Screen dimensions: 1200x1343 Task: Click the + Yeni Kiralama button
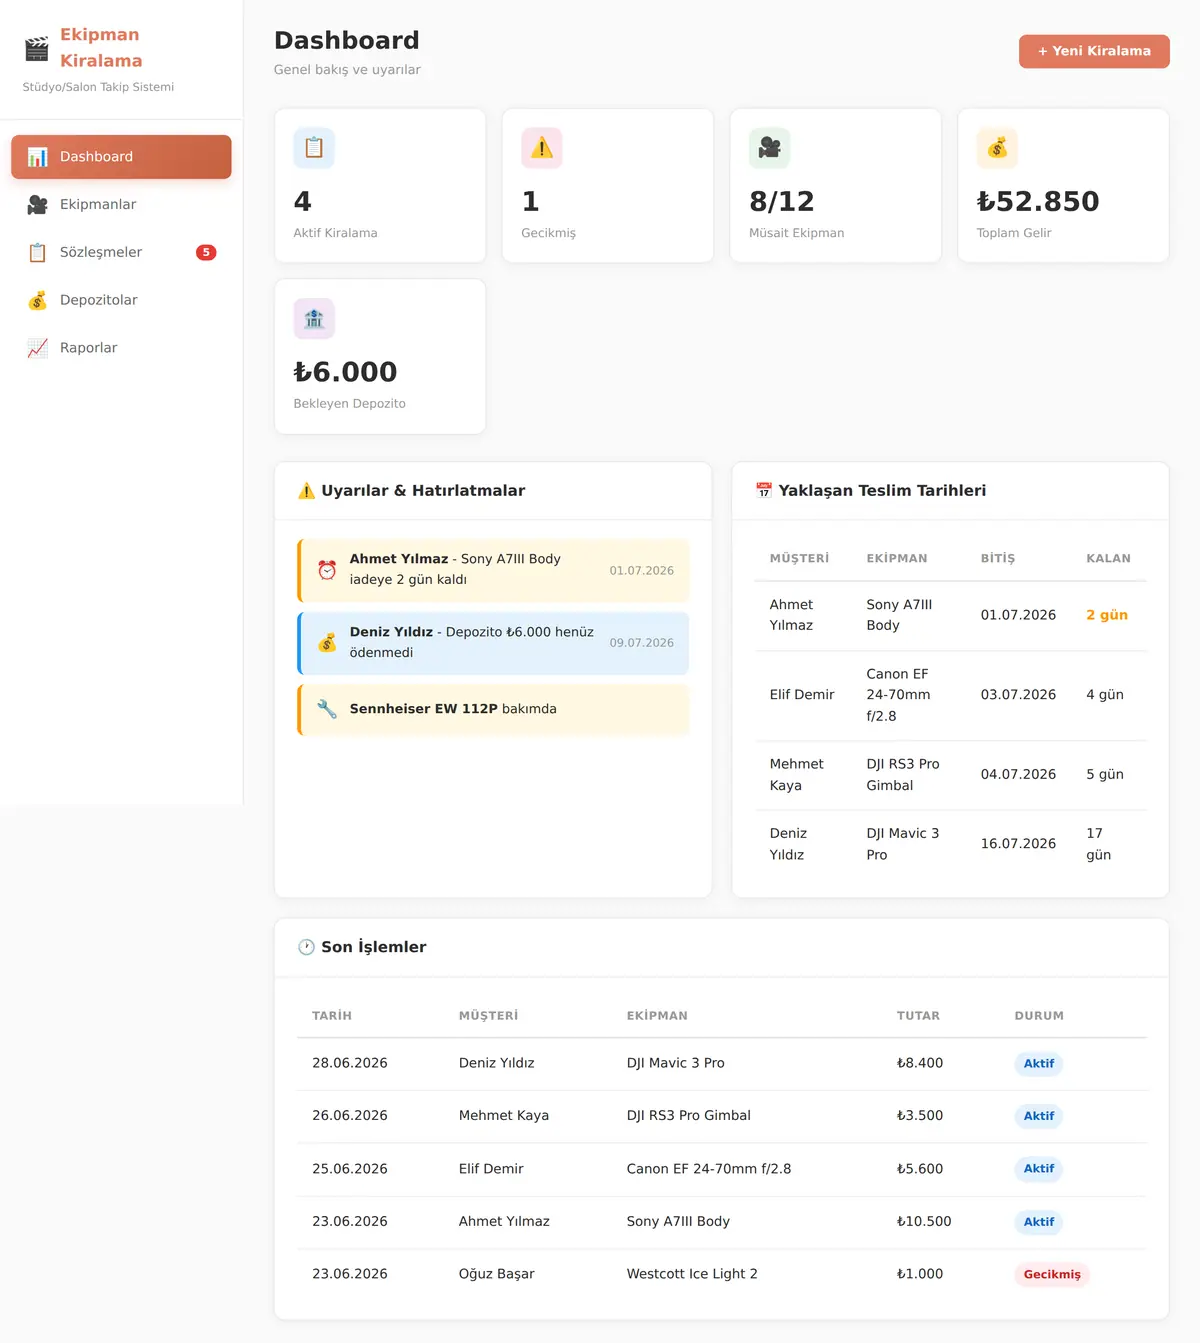[x=1094, y=51]
